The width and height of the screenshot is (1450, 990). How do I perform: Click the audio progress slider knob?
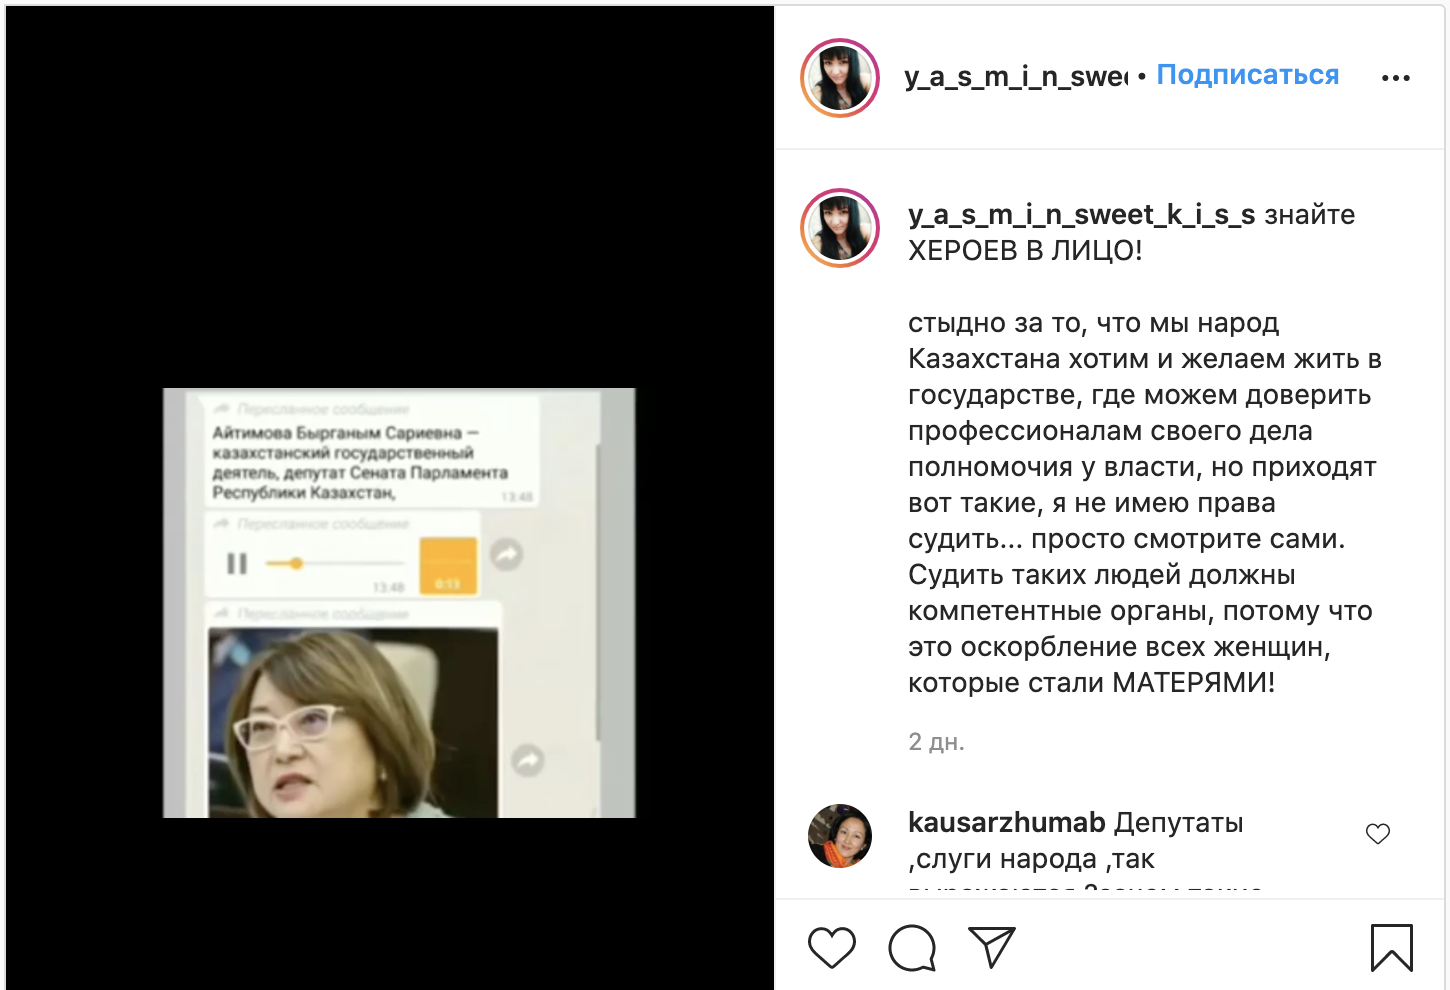point(296,564)
